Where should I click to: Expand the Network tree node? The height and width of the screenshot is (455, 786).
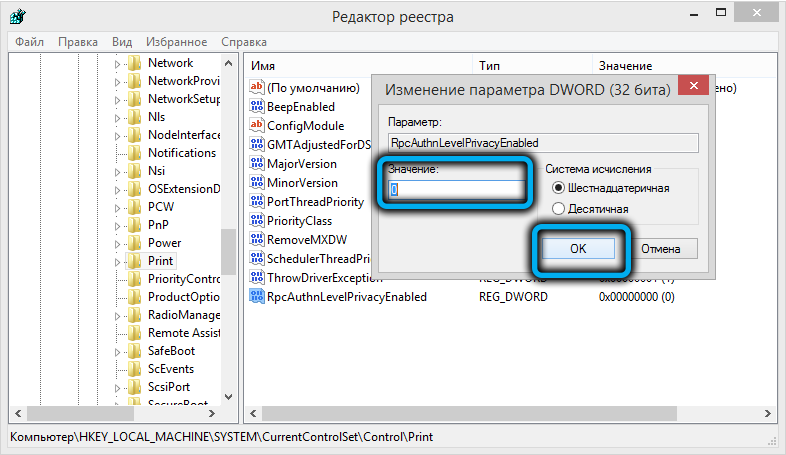click(x=117, y=64)
